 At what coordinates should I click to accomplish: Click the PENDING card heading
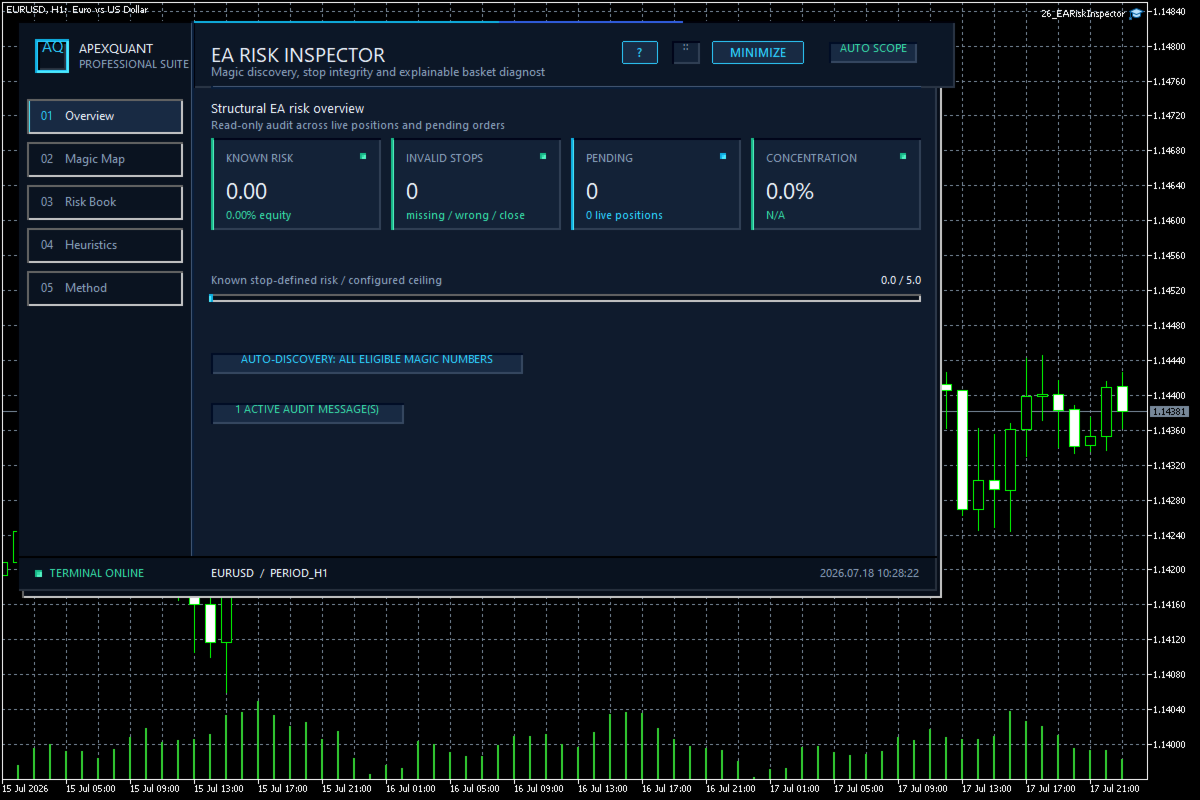tap(609, 158)
